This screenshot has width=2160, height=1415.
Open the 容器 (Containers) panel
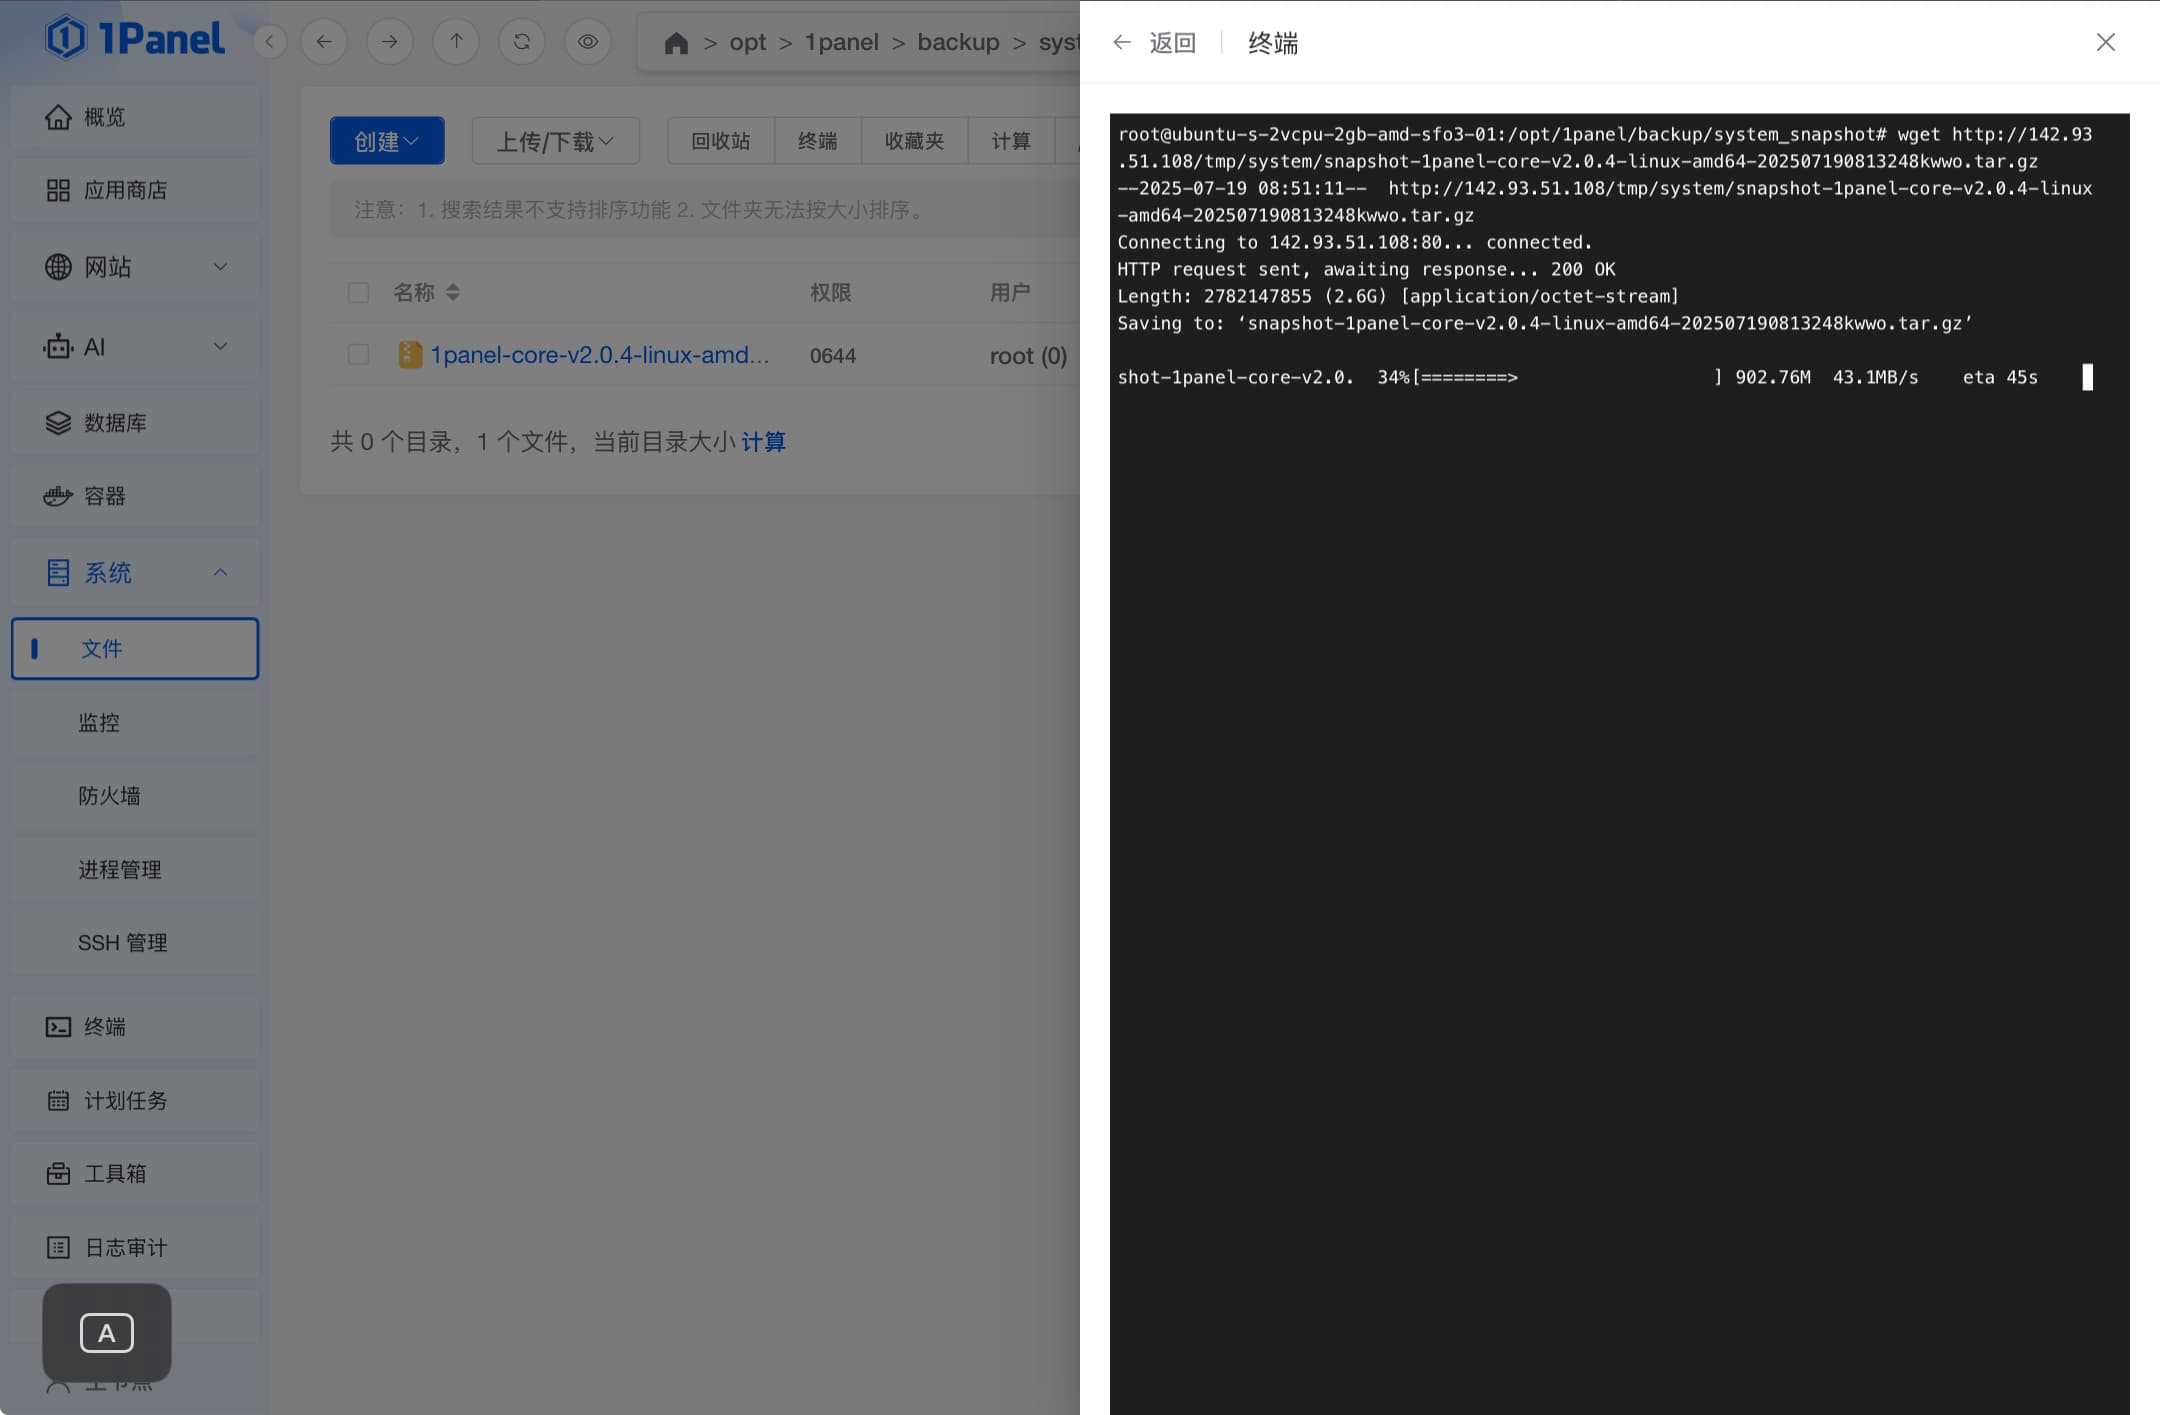tap(105, 495)
